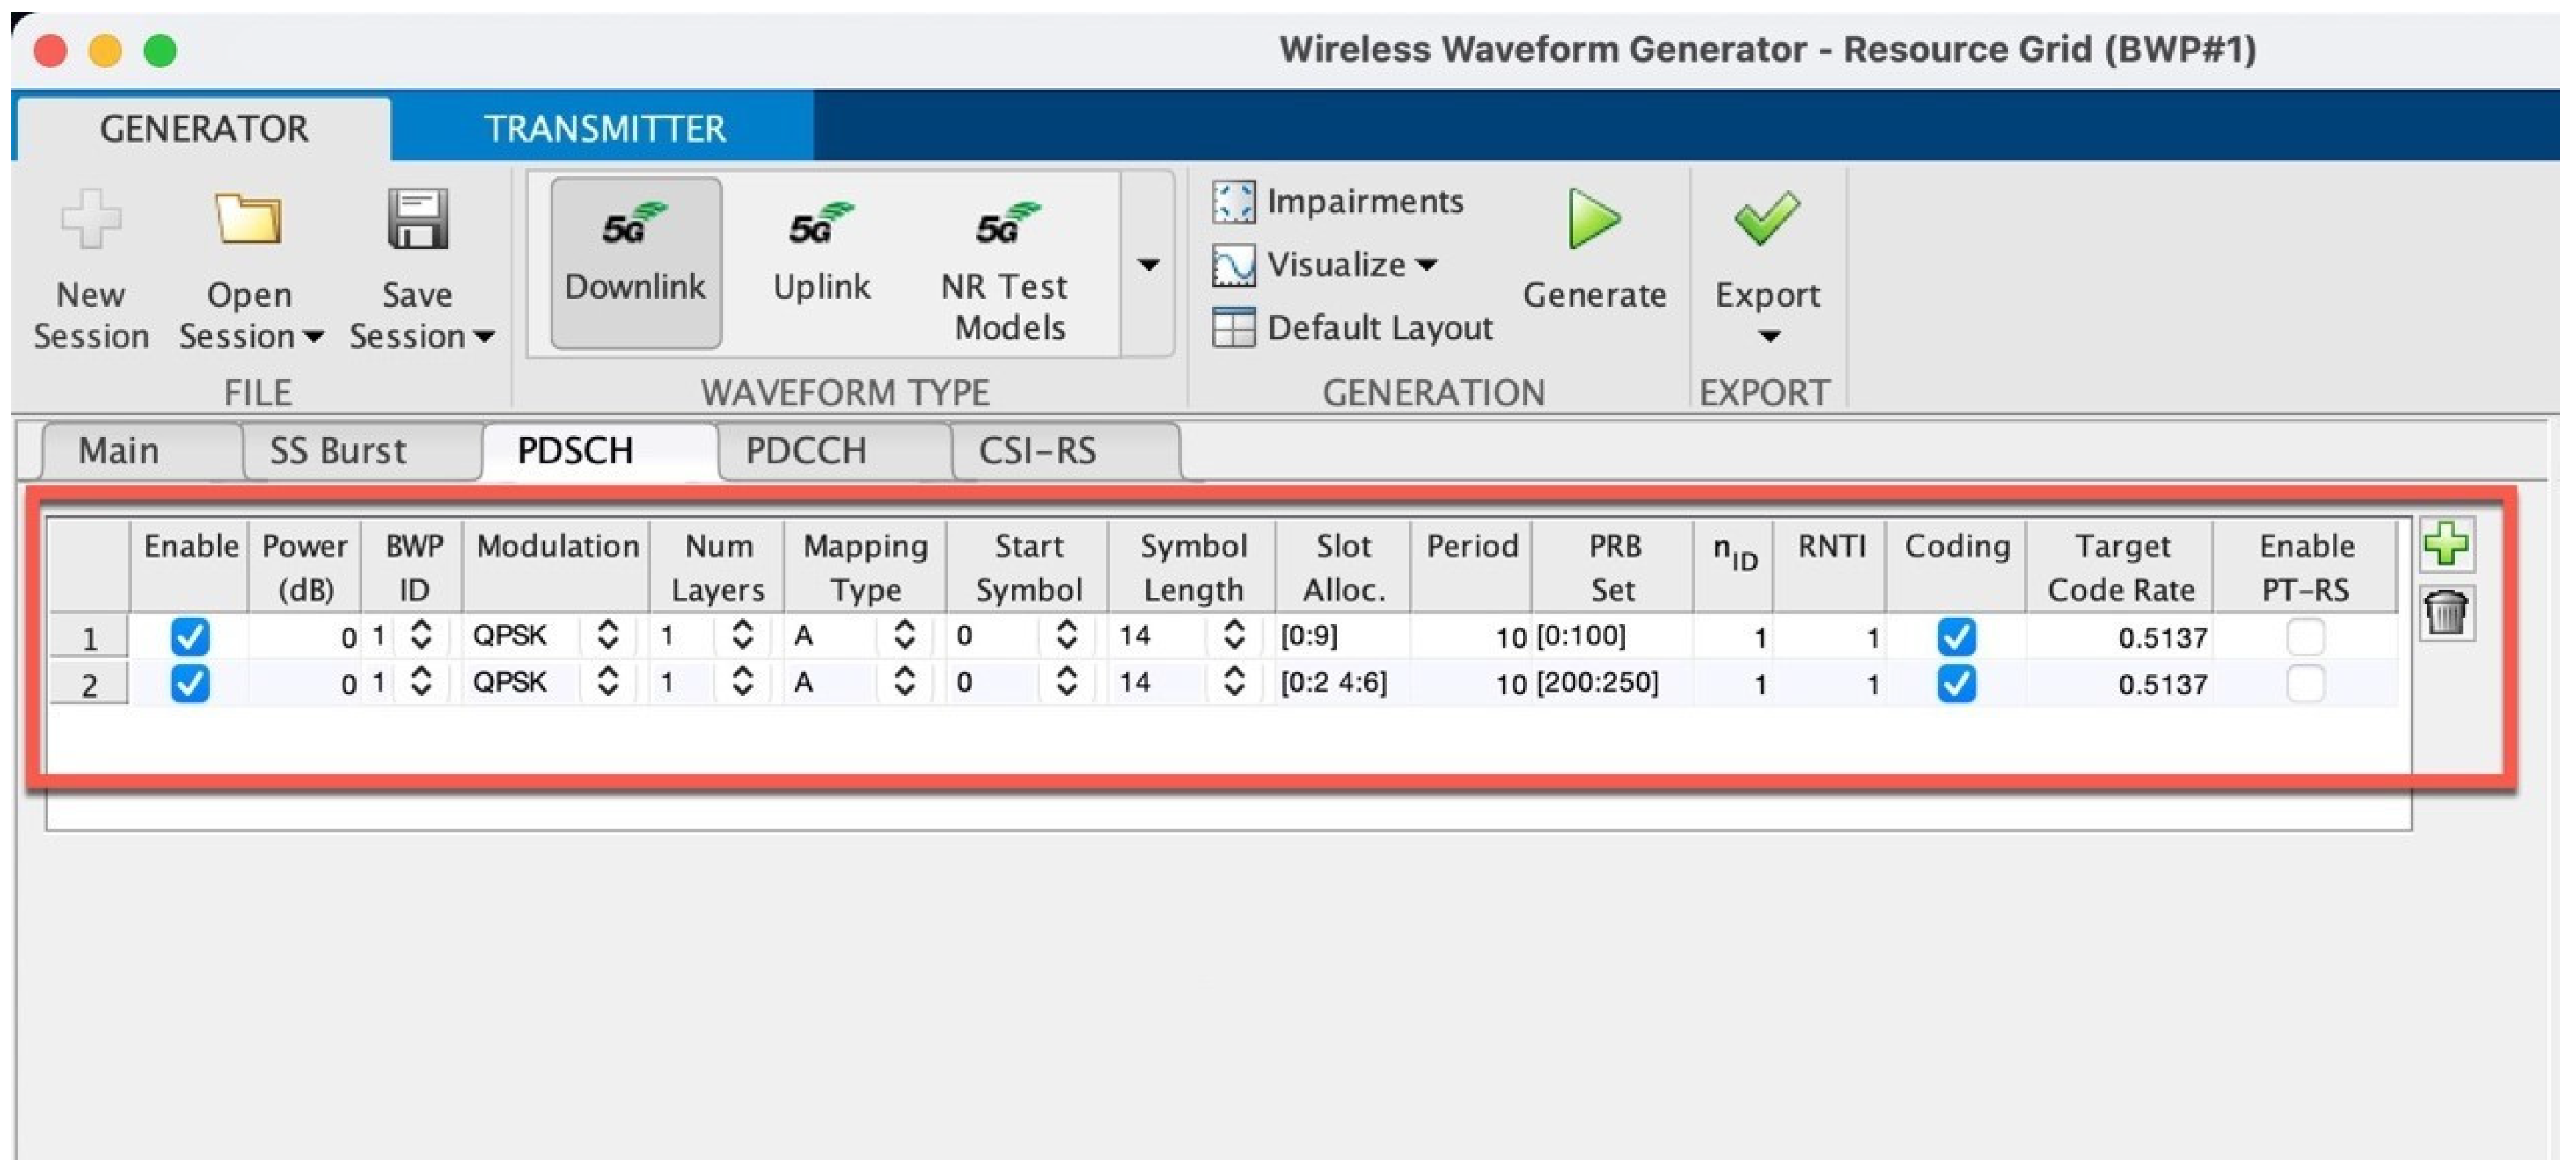Click the green Generate play icon
2576x1175 pixels.
(x=1592, y=218)
